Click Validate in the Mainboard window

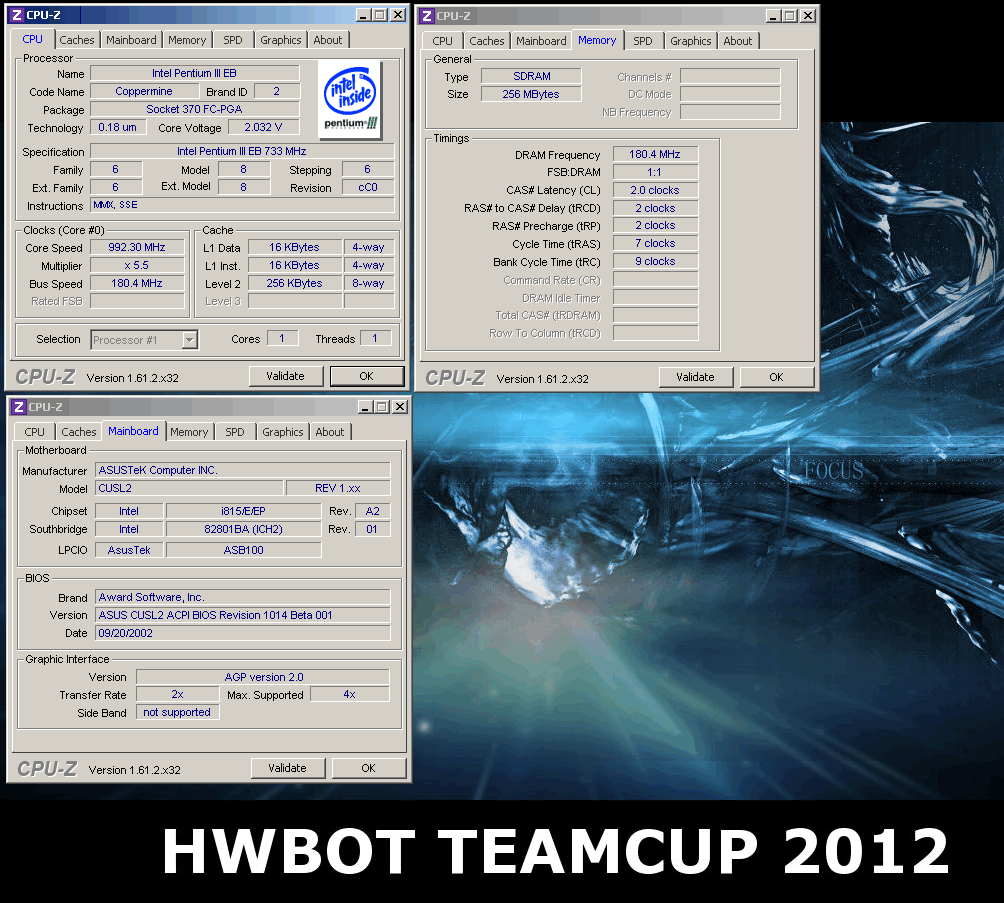(x=287, y=768)
